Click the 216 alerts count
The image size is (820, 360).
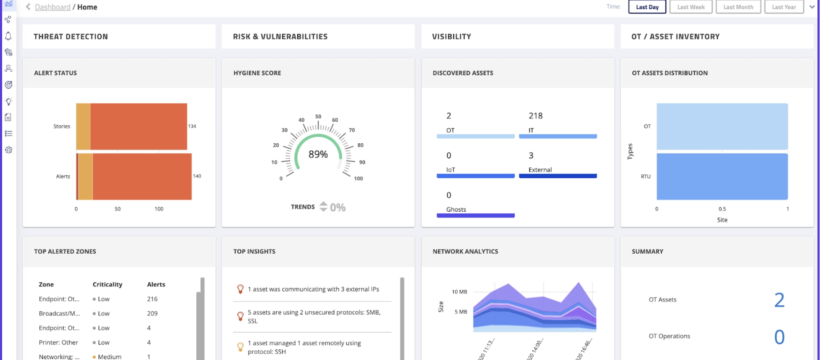(x=153, y=299)
